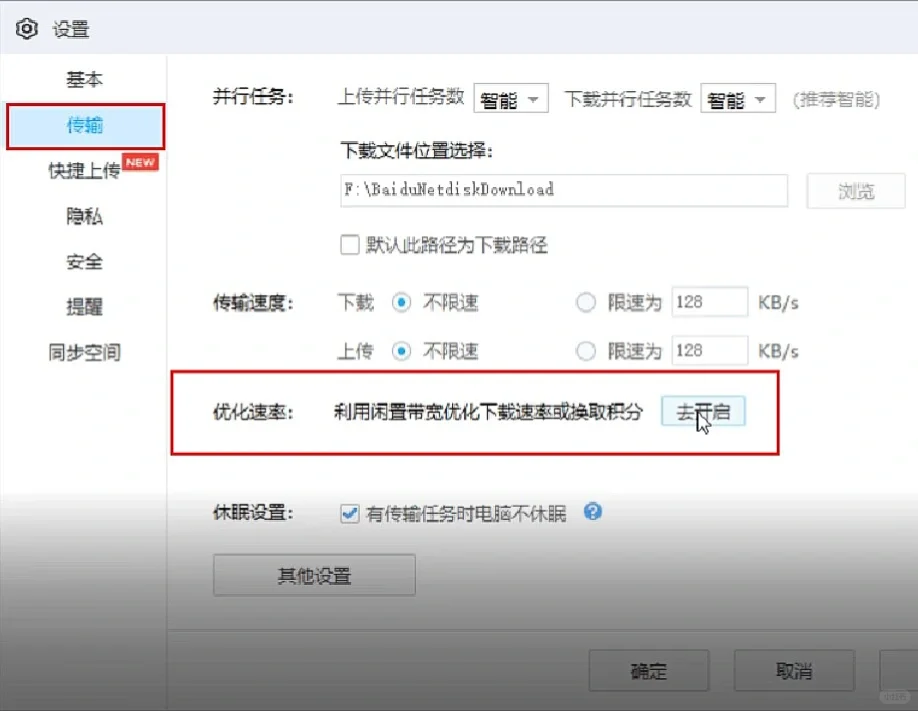Click the blue help question-mark icon

593,512
